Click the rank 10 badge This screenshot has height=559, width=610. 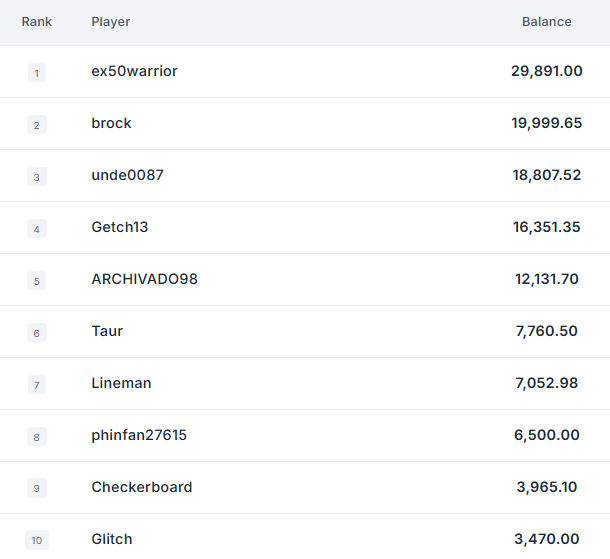(37, 540)
